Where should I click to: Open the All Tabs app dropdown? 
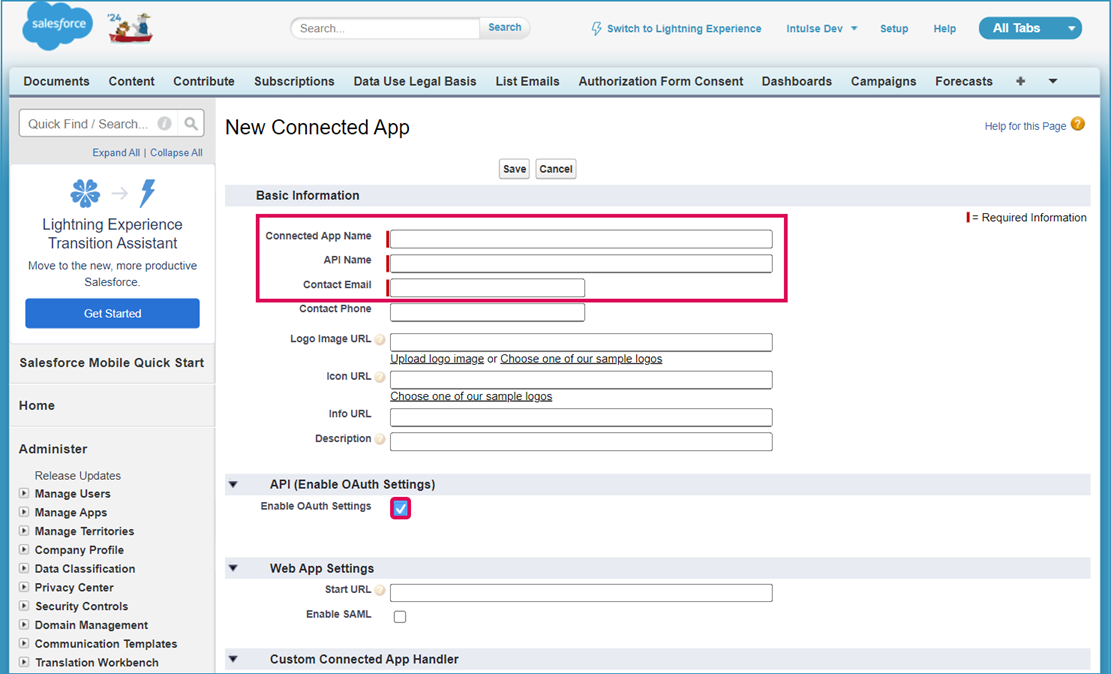pos(1030,28)
